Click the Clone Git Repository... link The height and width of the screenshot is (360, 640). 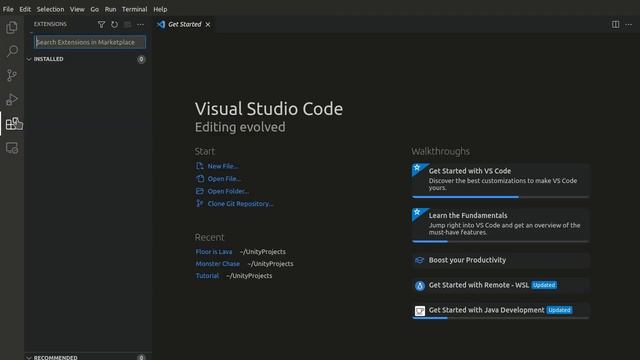(240, 203)
